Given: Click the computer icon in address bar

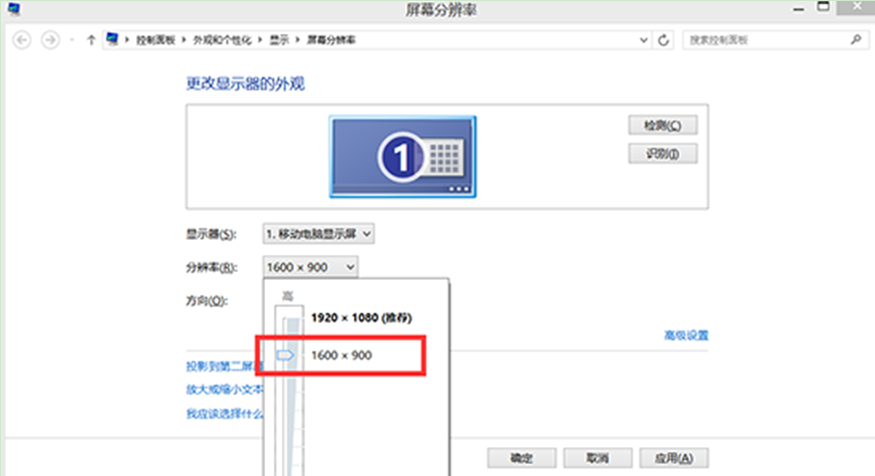Looking at the screenshot, I should point(113,39).
